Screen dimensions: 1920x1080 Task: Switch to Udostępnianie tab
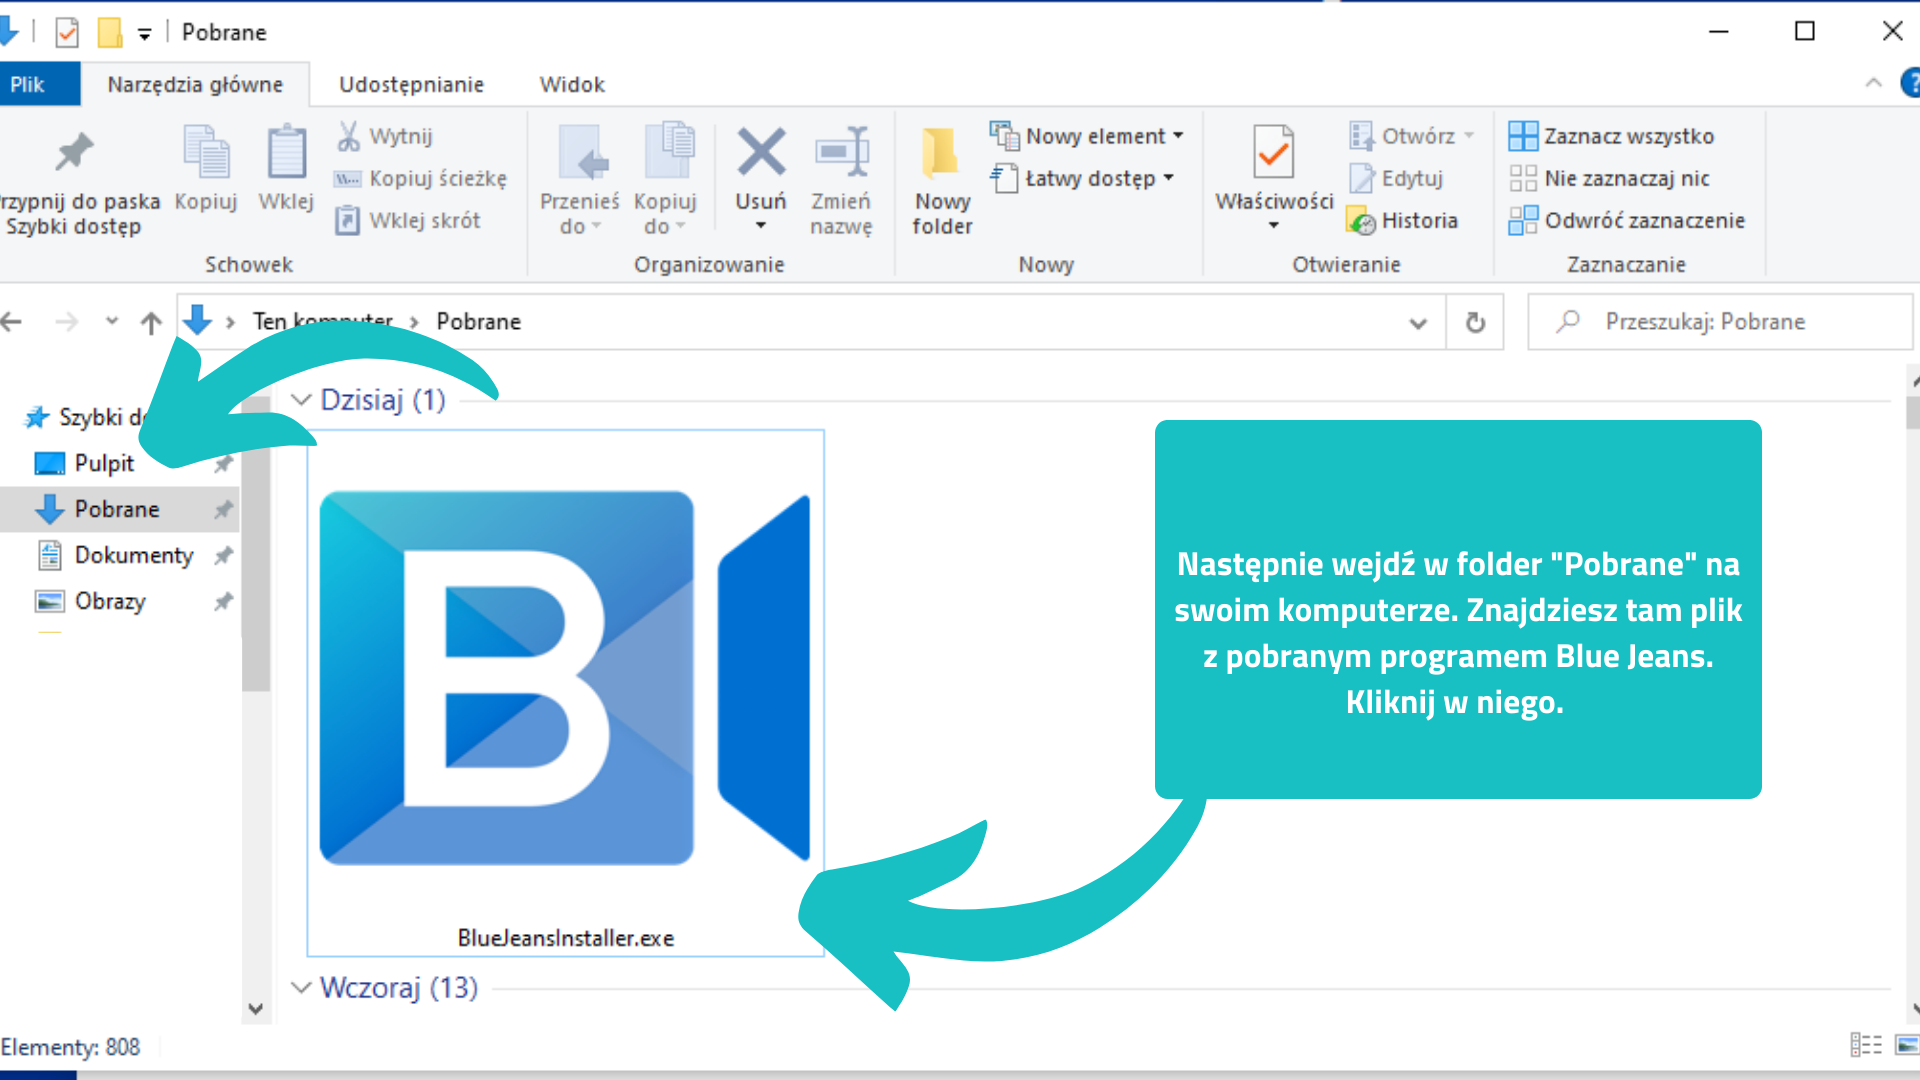click(411, 85)
